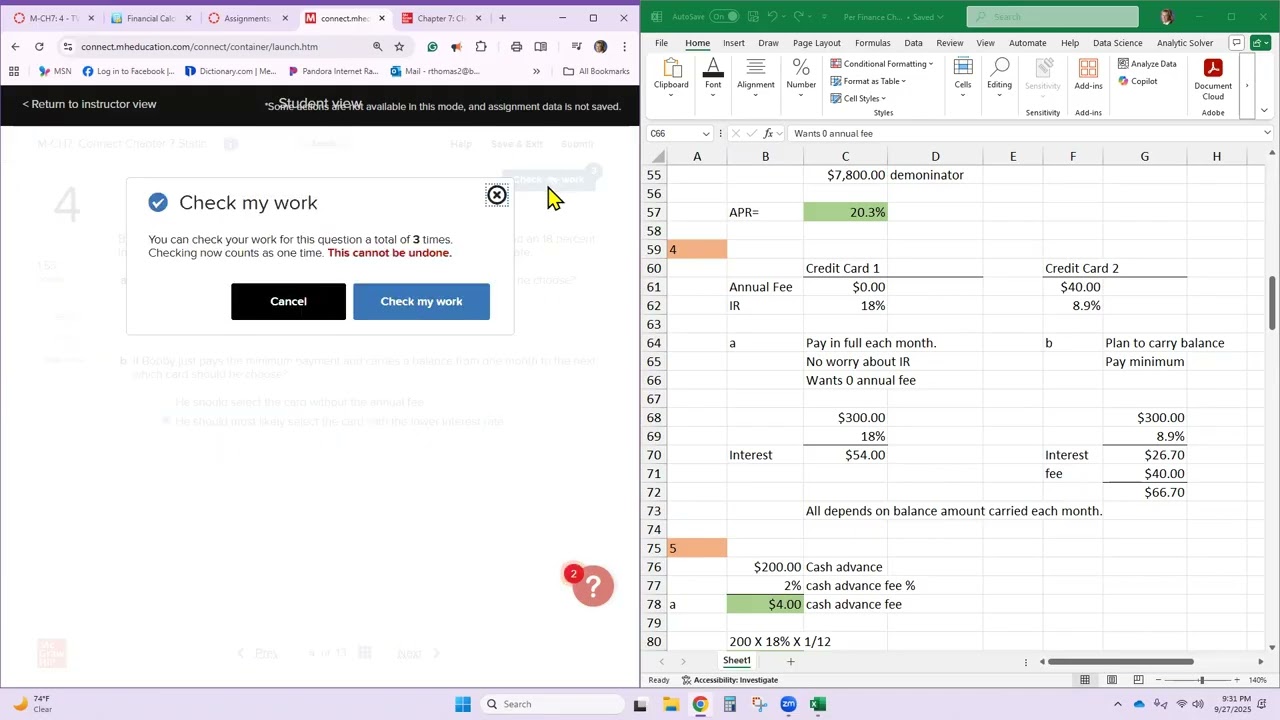
Task: Open the All Bookmarks folder
Action: [x=596, y=71]
